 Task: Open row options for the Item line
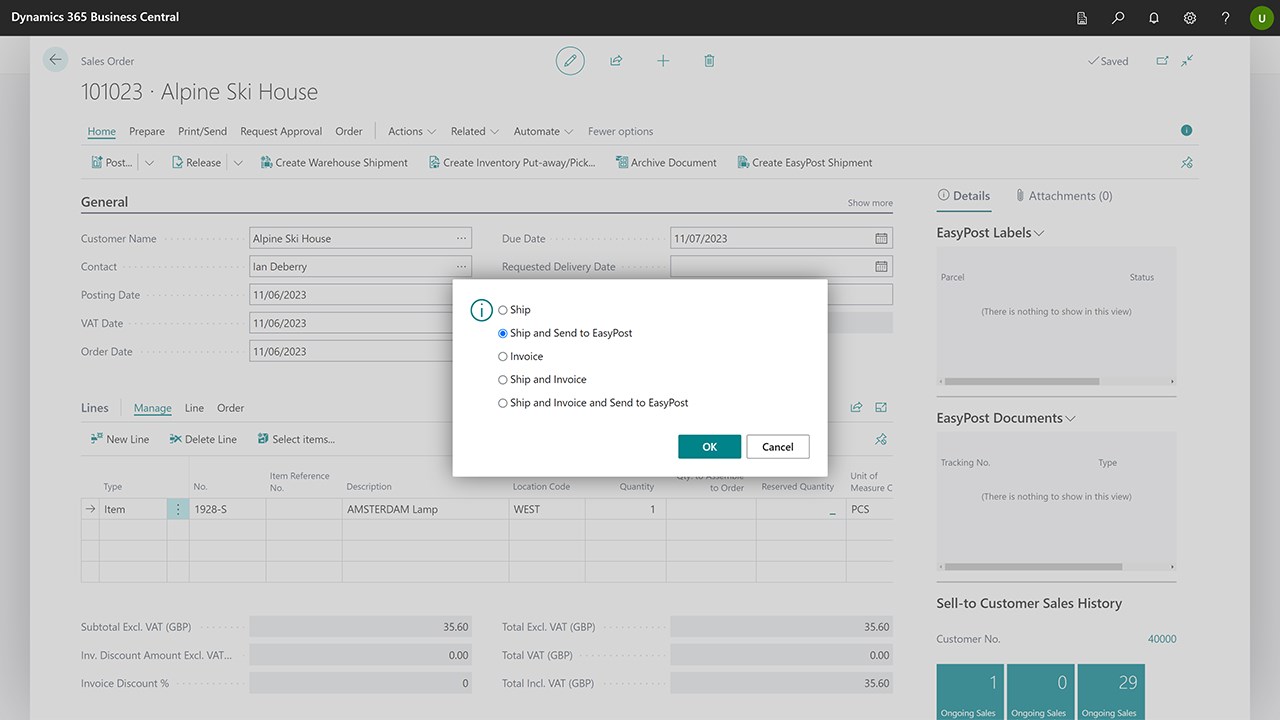click(178, 509)
